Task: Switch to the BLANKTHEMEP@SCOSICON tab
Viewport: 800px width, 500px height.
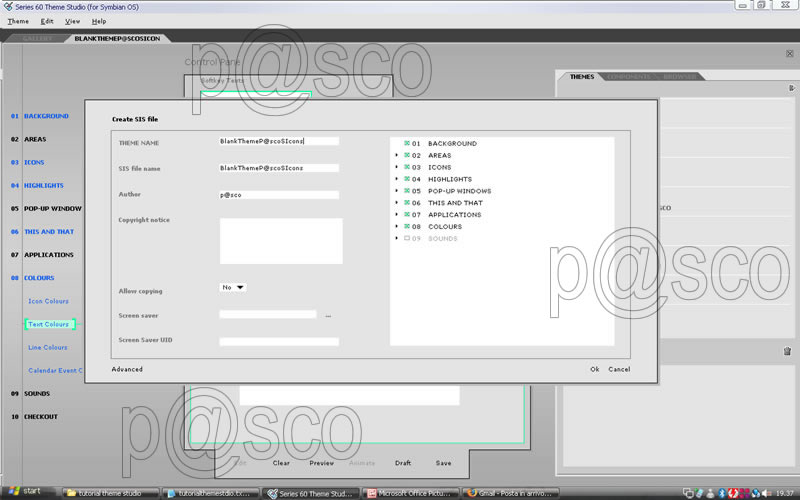Action: pos(117,38)
